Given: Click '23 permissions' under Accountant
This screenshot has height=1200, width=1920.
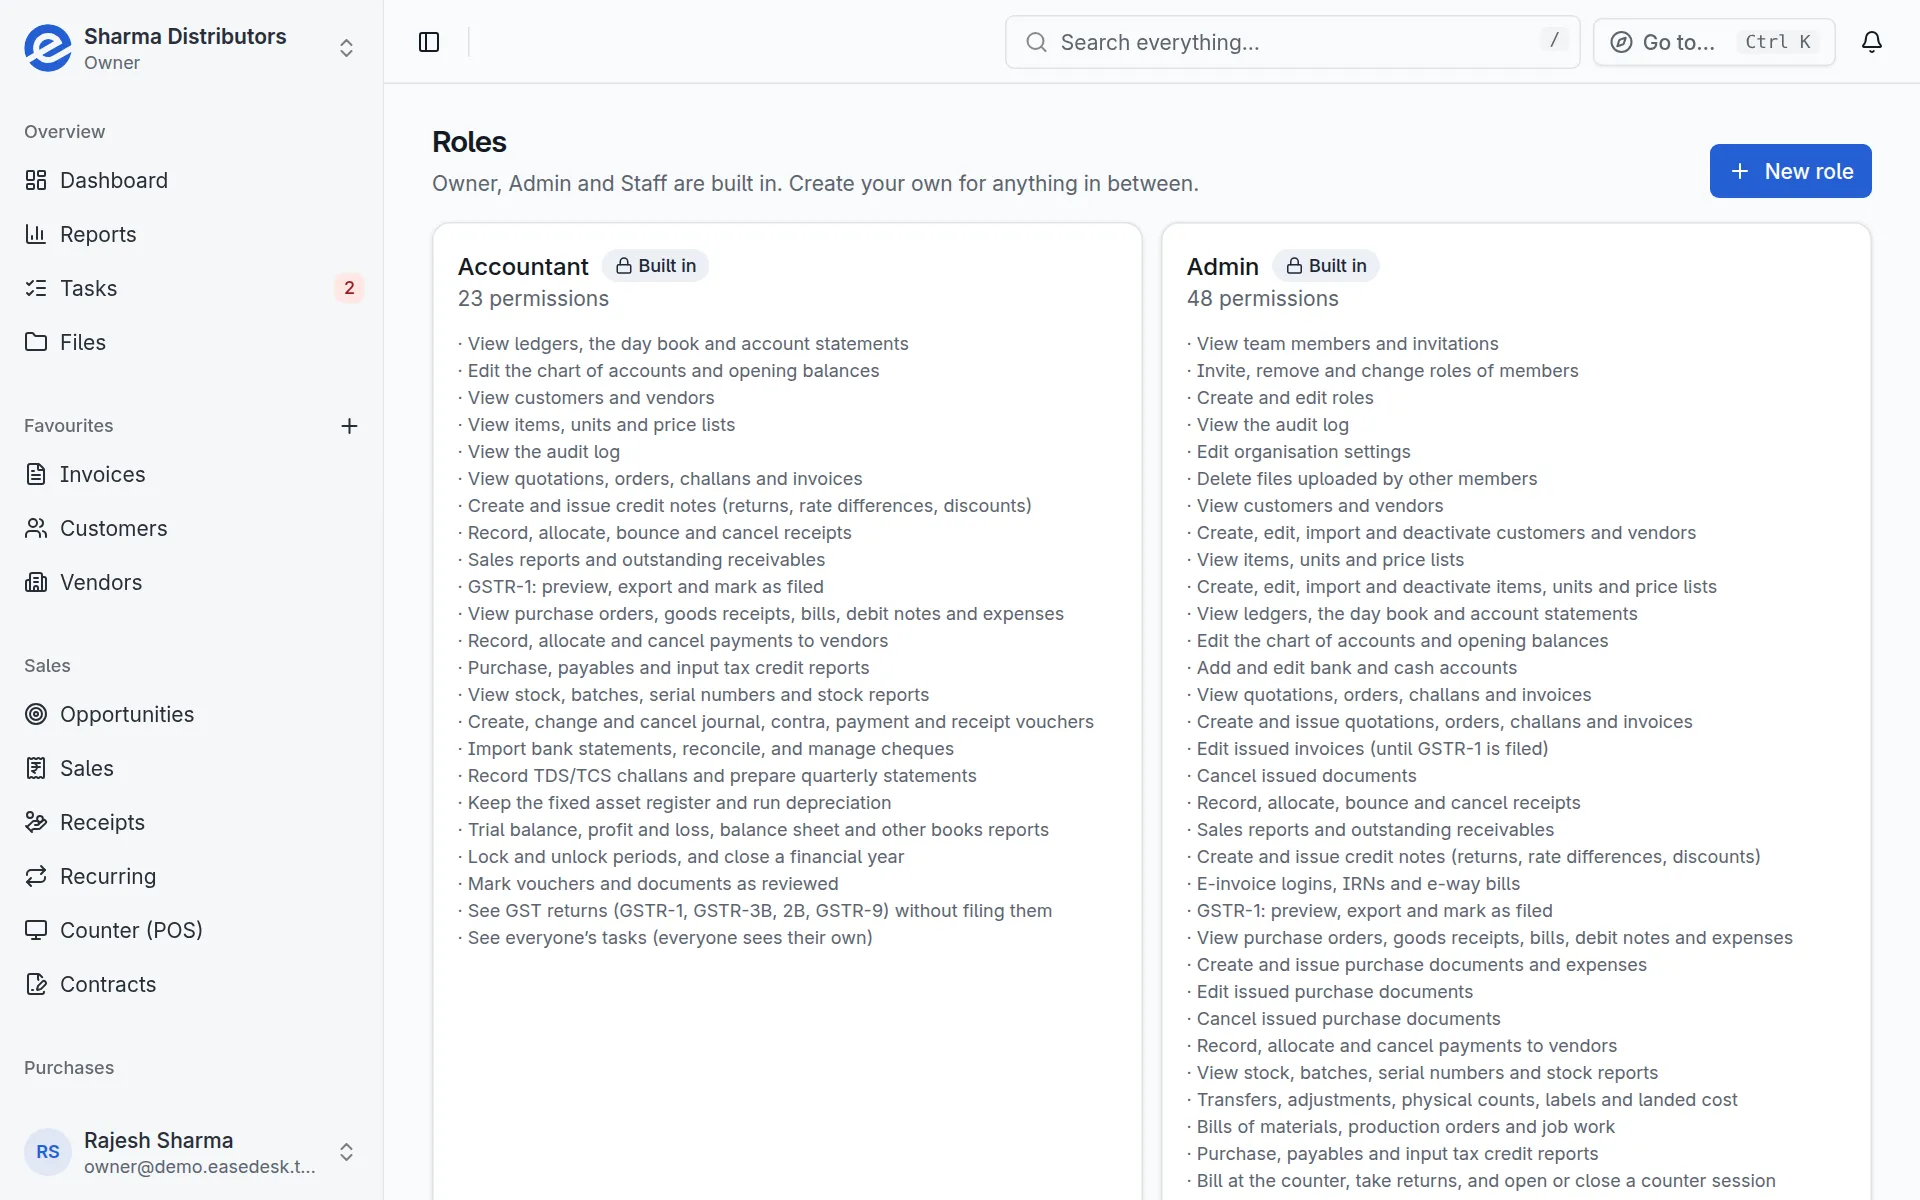Looking at the screenshot, I should 533,299.
